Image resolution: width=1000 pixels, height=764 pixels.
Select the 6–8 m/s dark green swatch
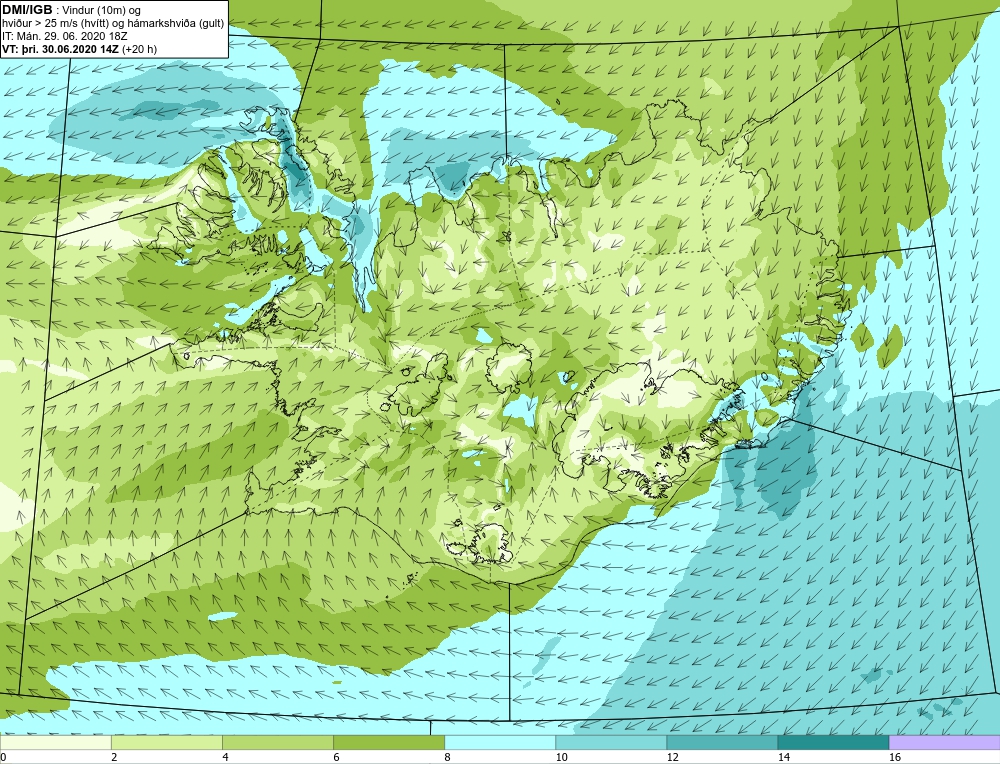388,742
